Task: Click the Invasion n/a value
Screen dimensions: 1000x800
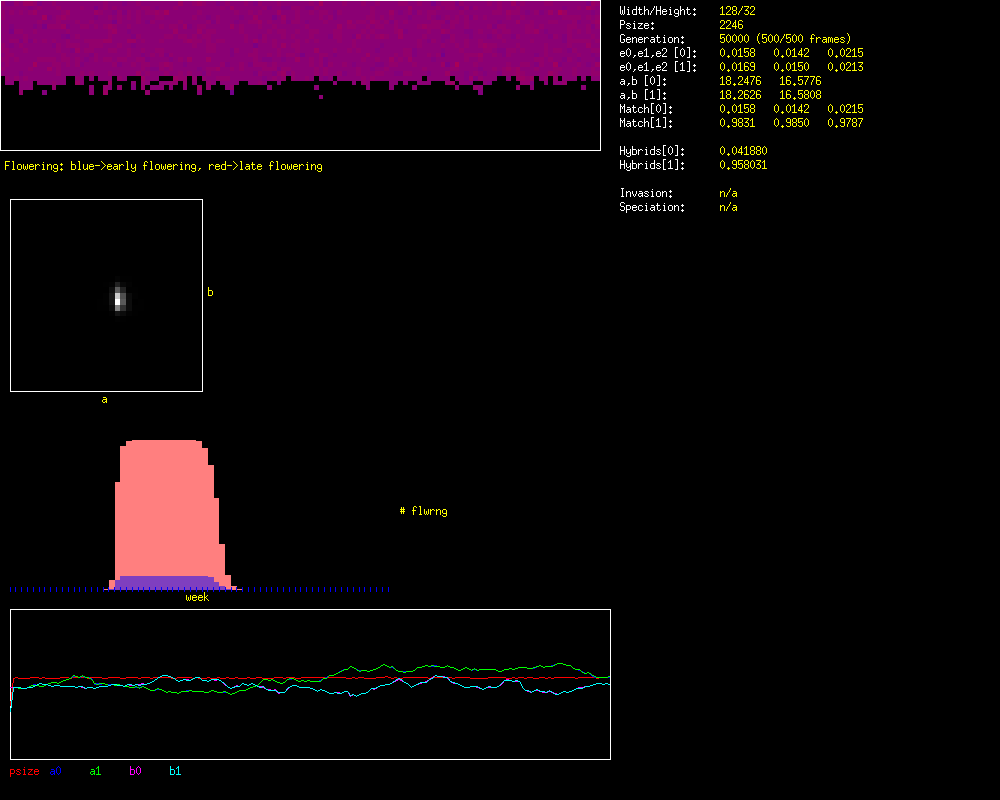Action: [728, 193]
